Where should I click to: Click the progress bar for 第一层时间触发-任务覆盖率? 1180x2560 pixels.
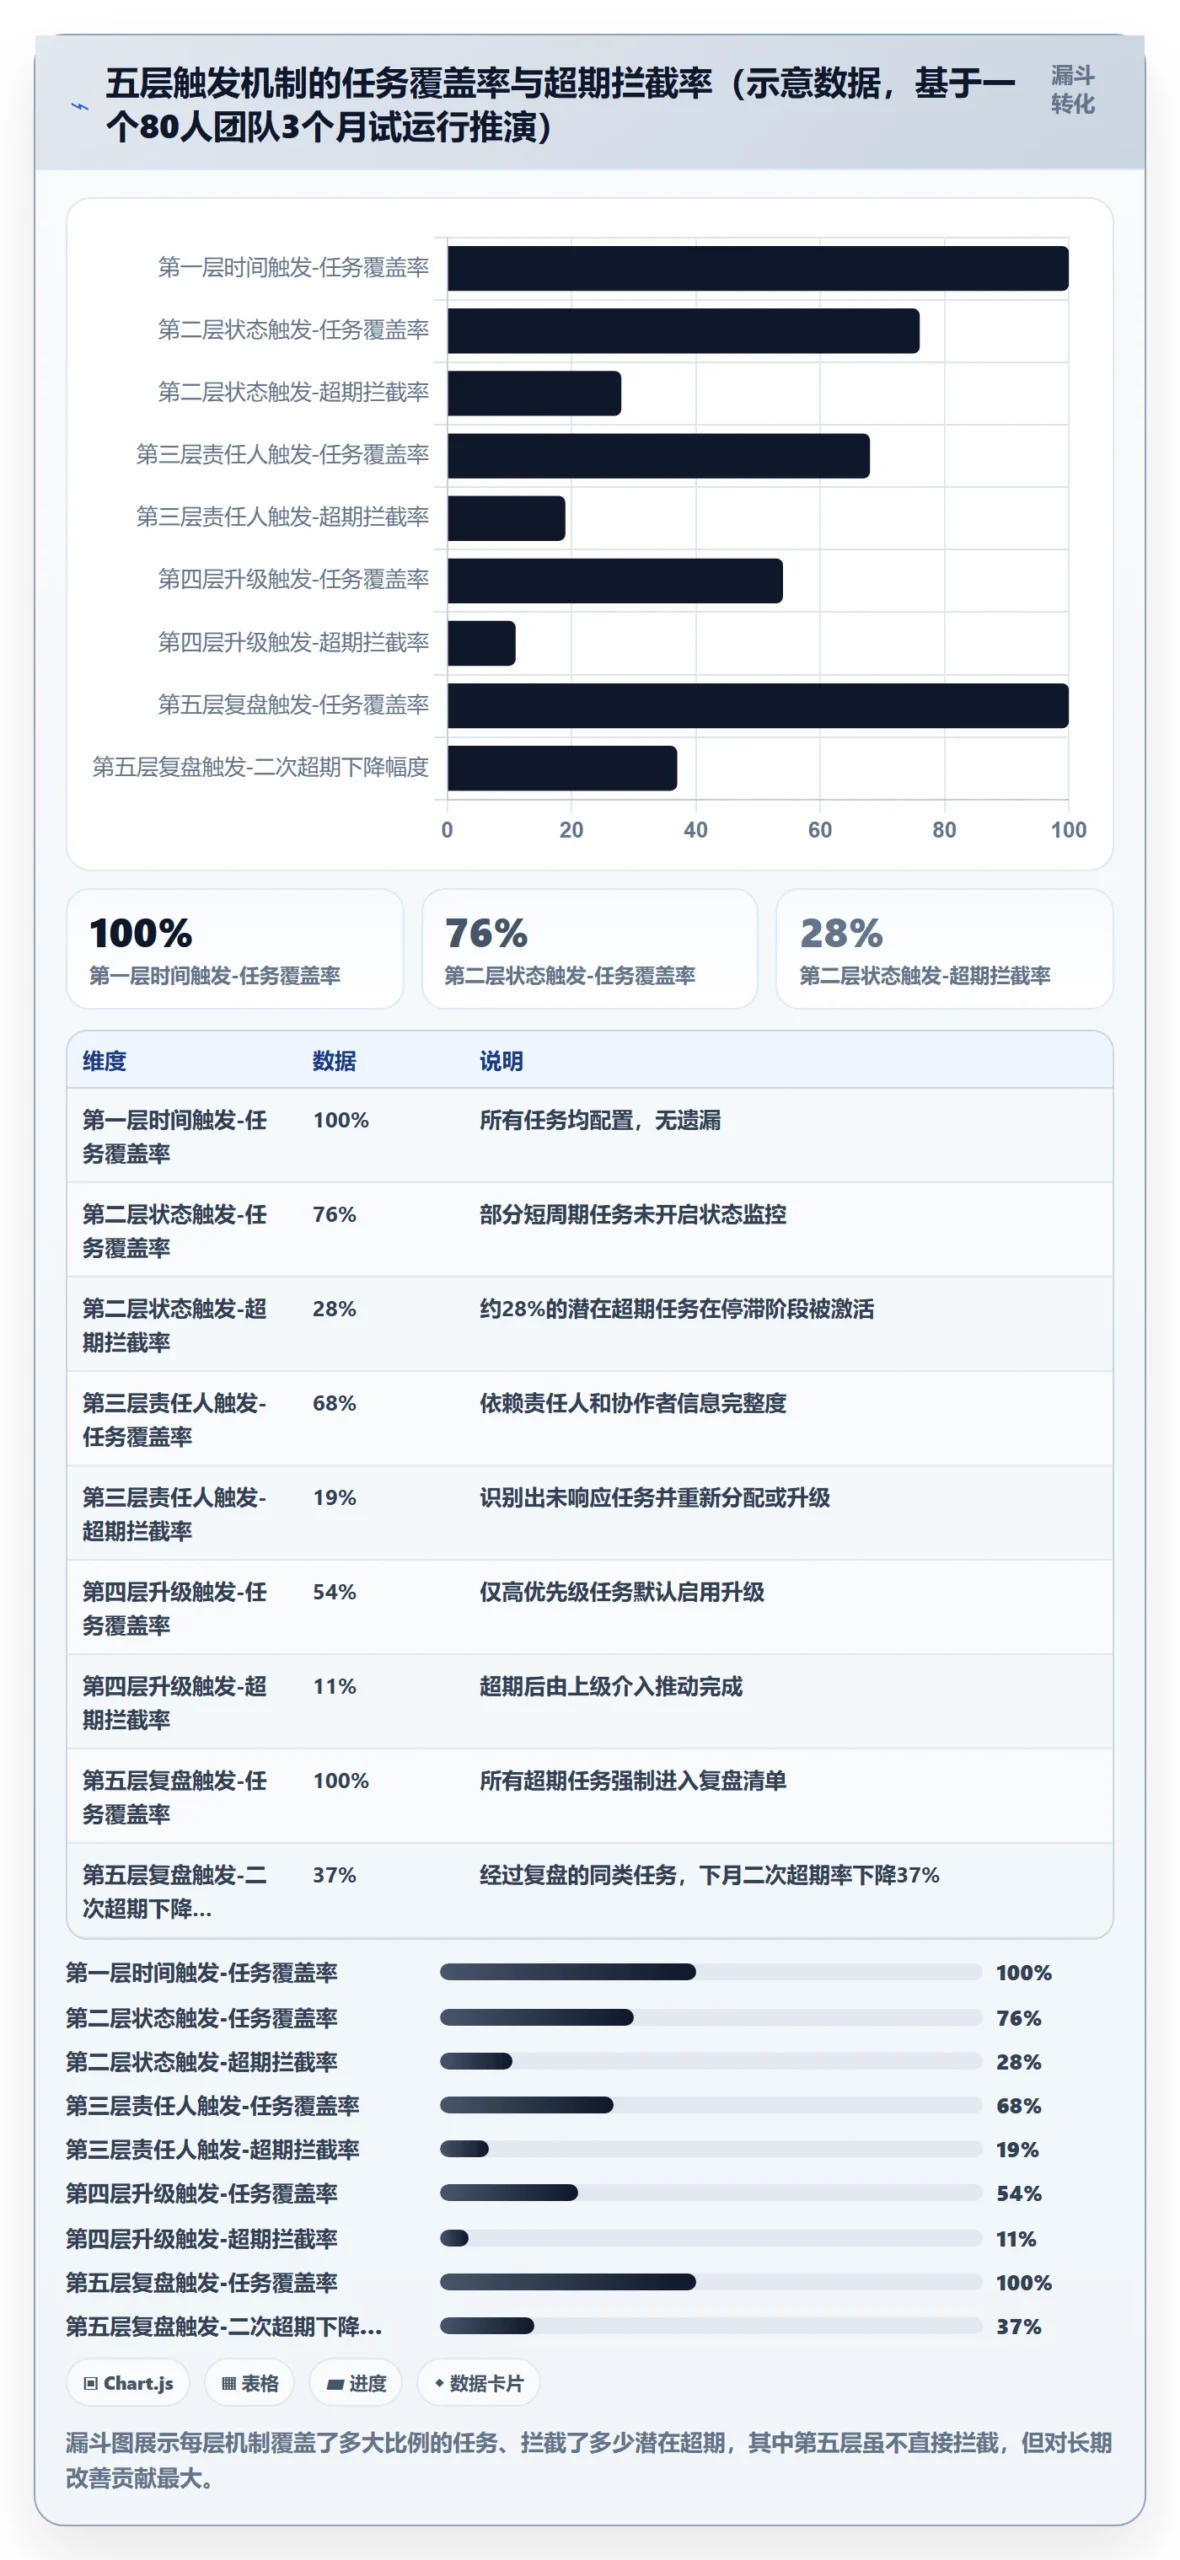click(711, 1972)
